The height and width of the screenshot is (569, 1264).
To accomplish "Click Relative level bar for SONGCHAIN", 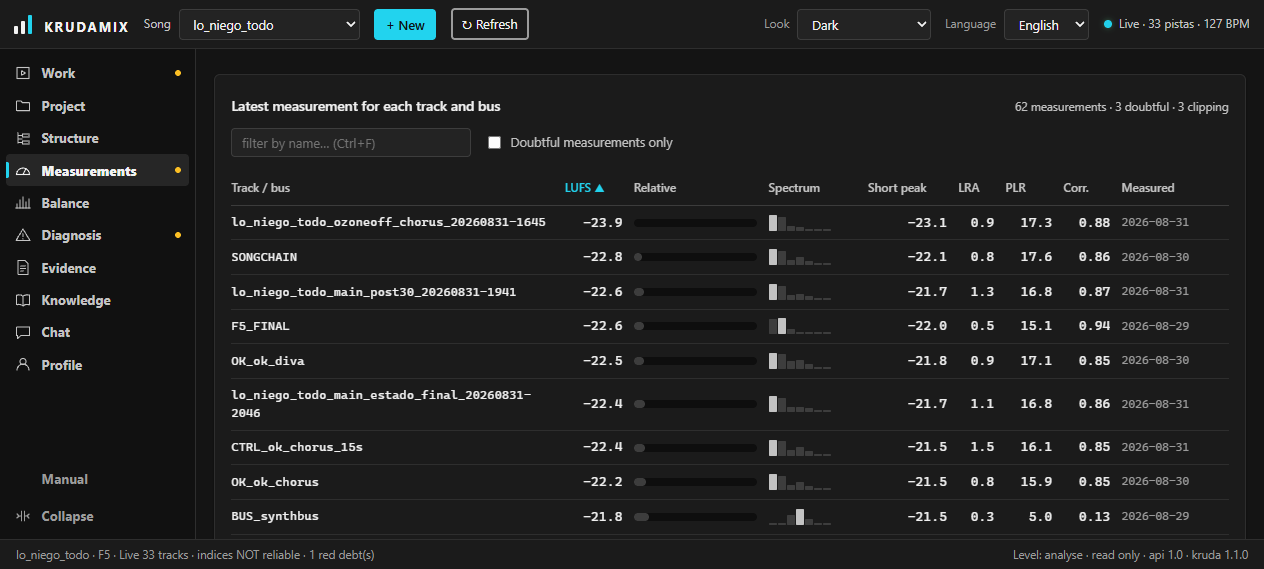I will click(695, 257).
